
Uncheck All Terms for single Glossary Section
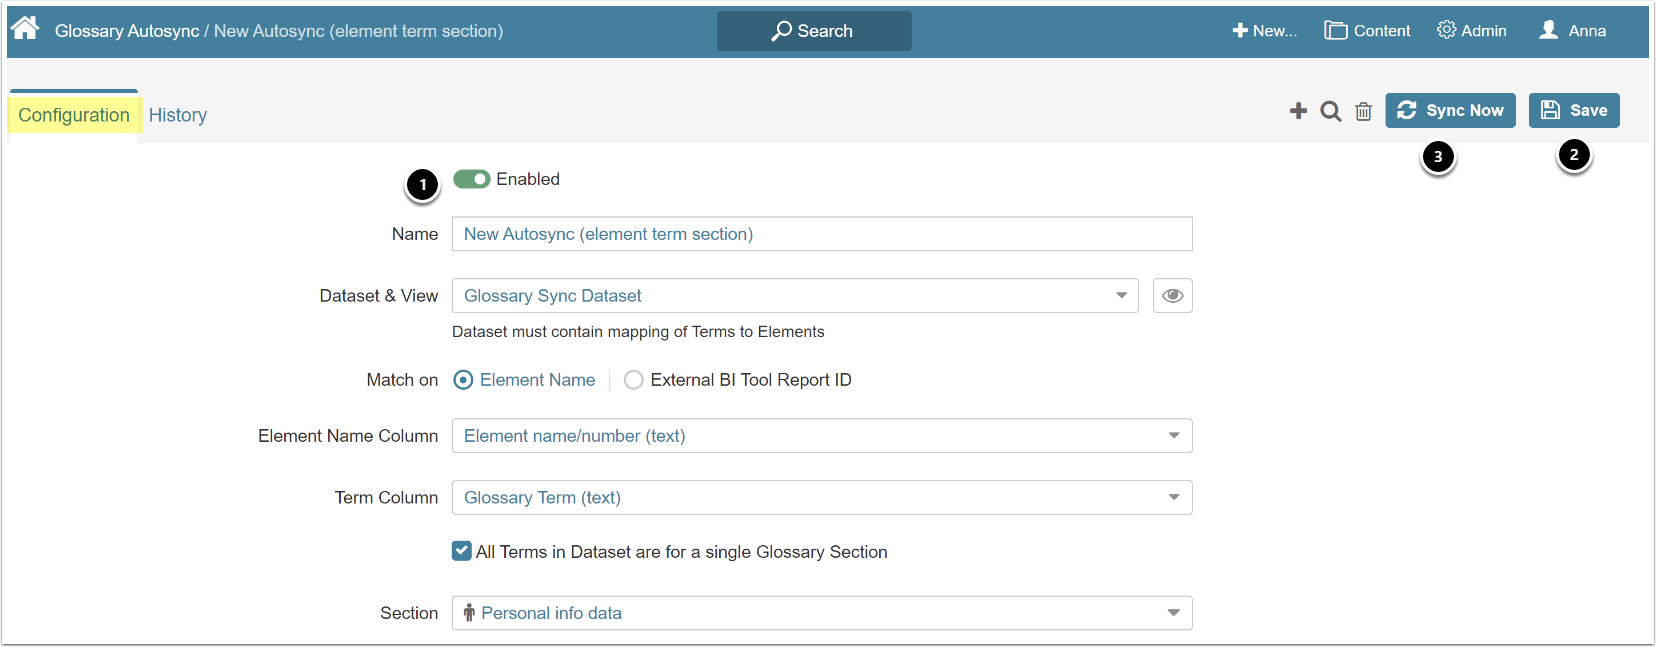coord(462,551)
